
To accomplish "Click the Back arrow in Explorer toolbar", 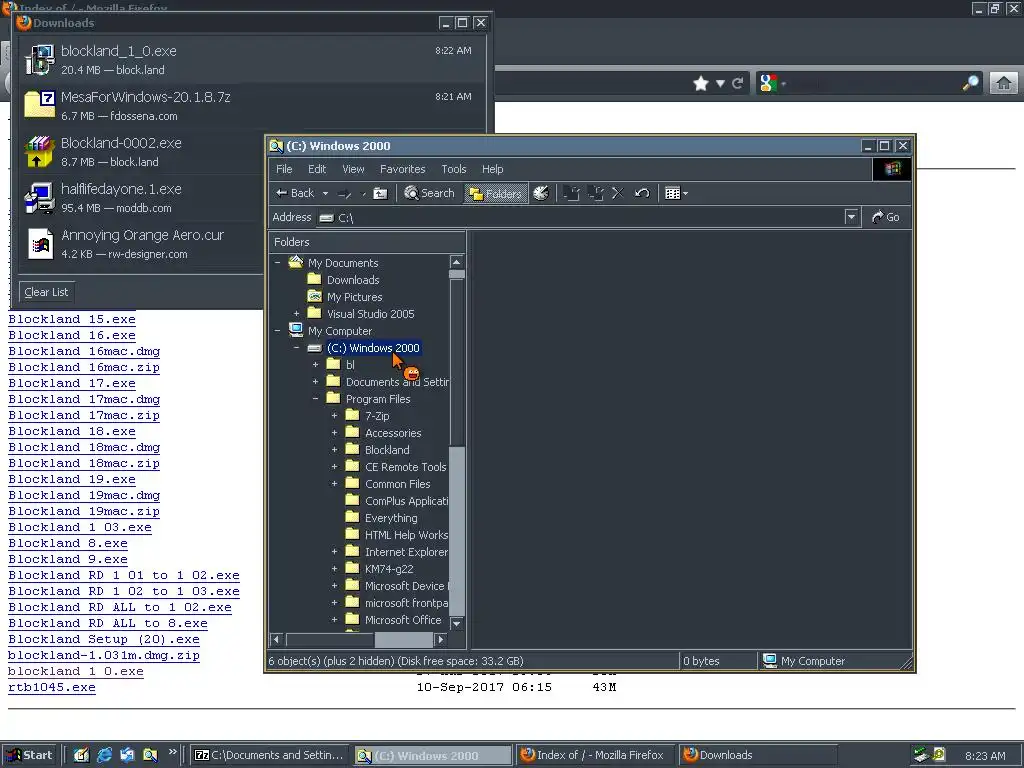I will (x=295, y=193).
